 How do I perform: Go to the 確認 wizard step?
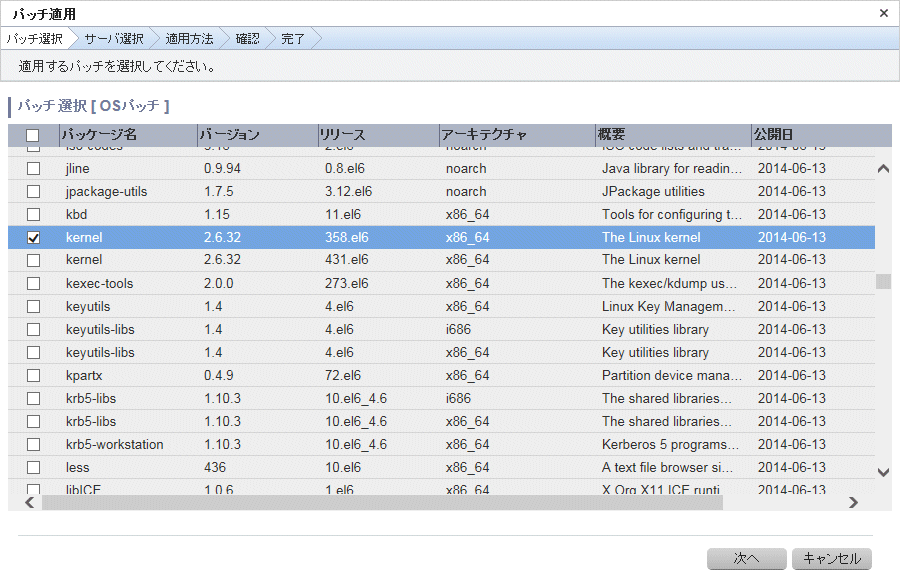coord(247,39)
